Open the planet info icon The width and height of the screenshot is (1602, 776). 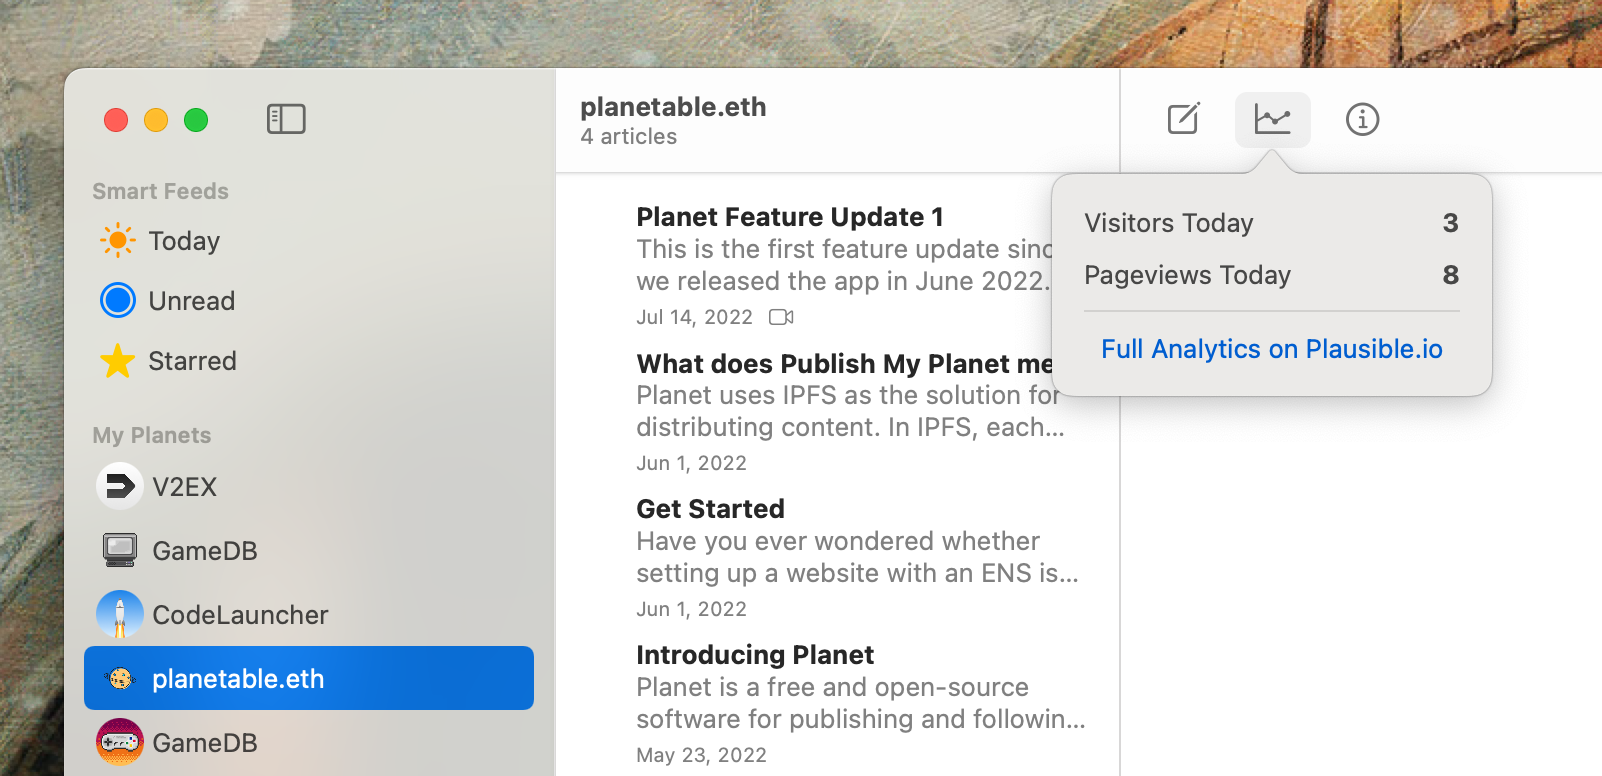tap(1362, 120)
